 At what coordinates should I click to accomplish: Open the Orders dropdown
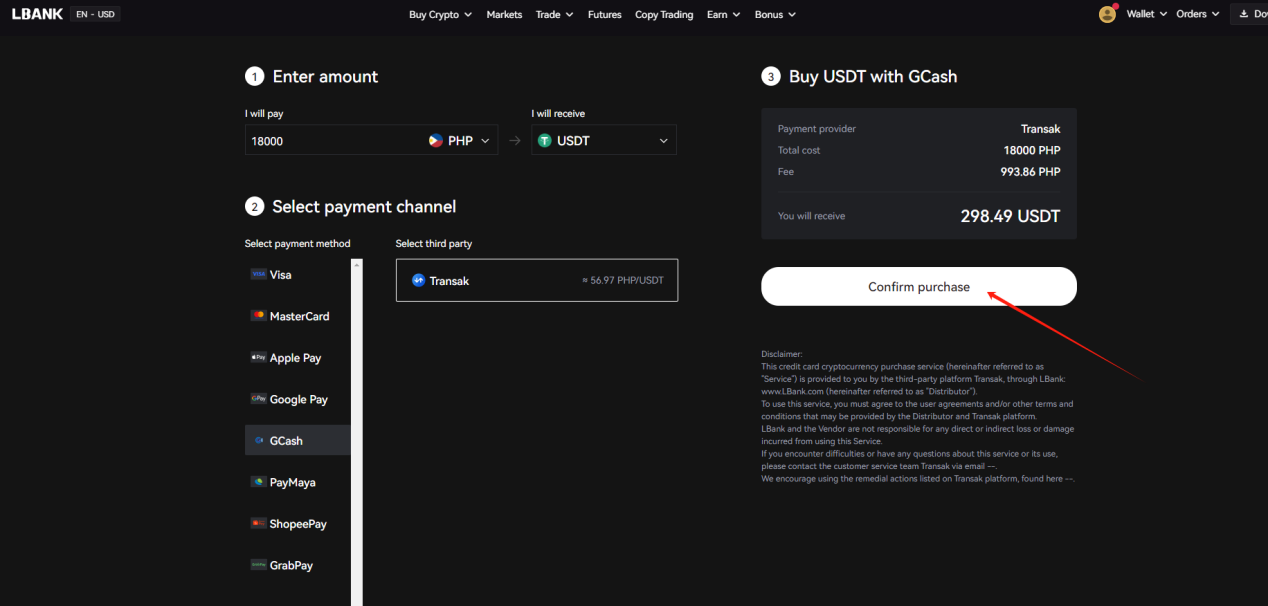tap(1198, 14)
